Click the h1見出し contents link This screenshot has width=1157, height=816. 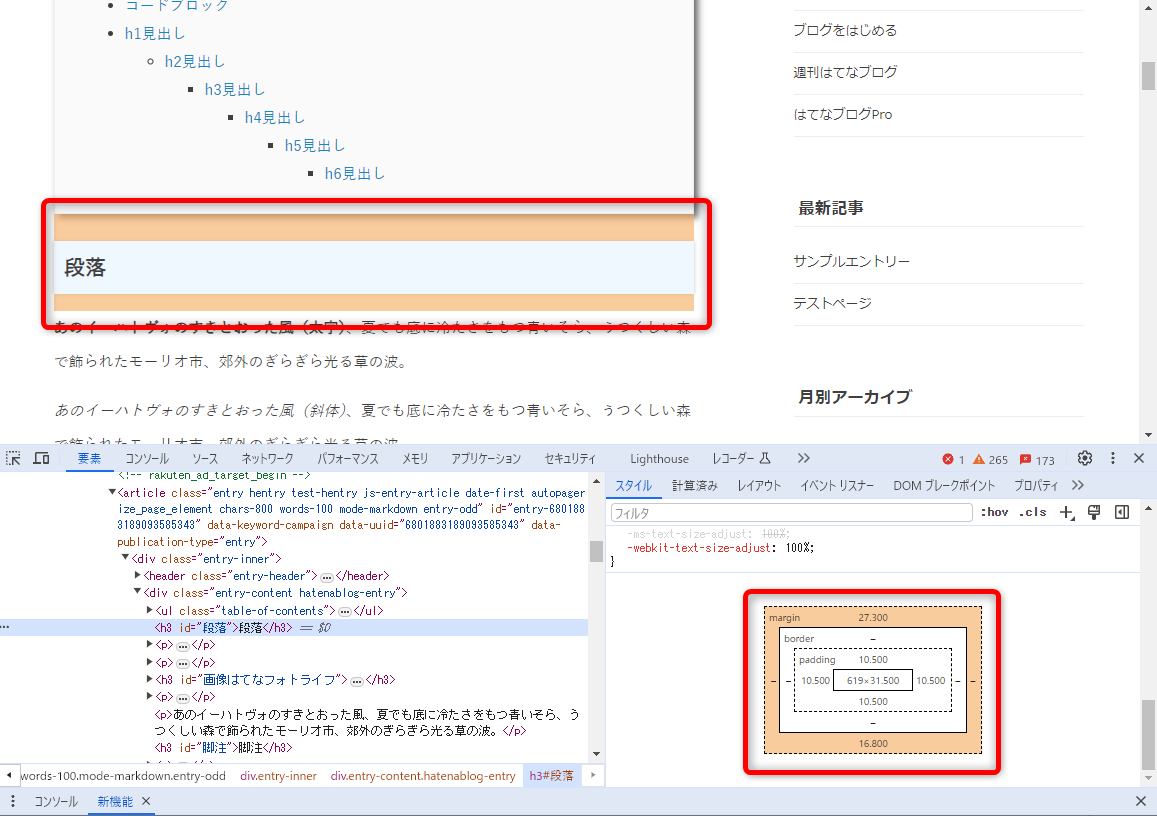(x=155, y=33)
